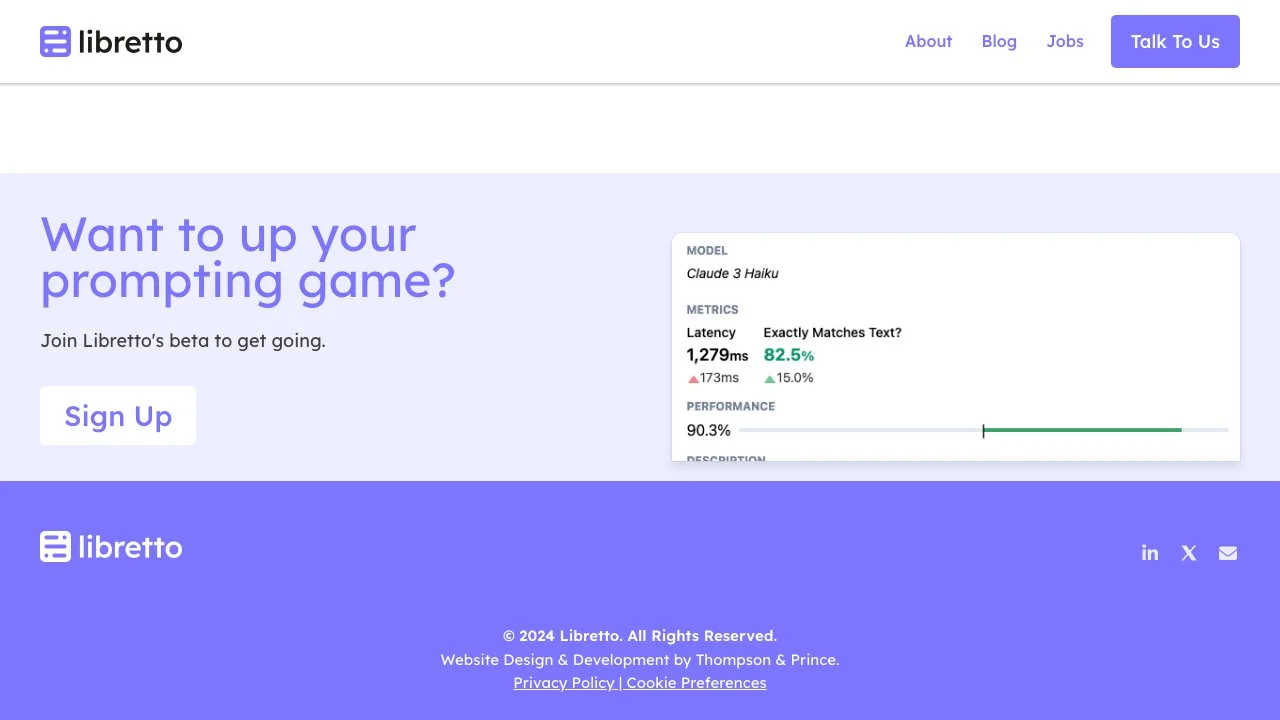The width and height of the screenshot is (1280, 720).
Task: Click the 90.3% performance value
Action: (708, 430)
